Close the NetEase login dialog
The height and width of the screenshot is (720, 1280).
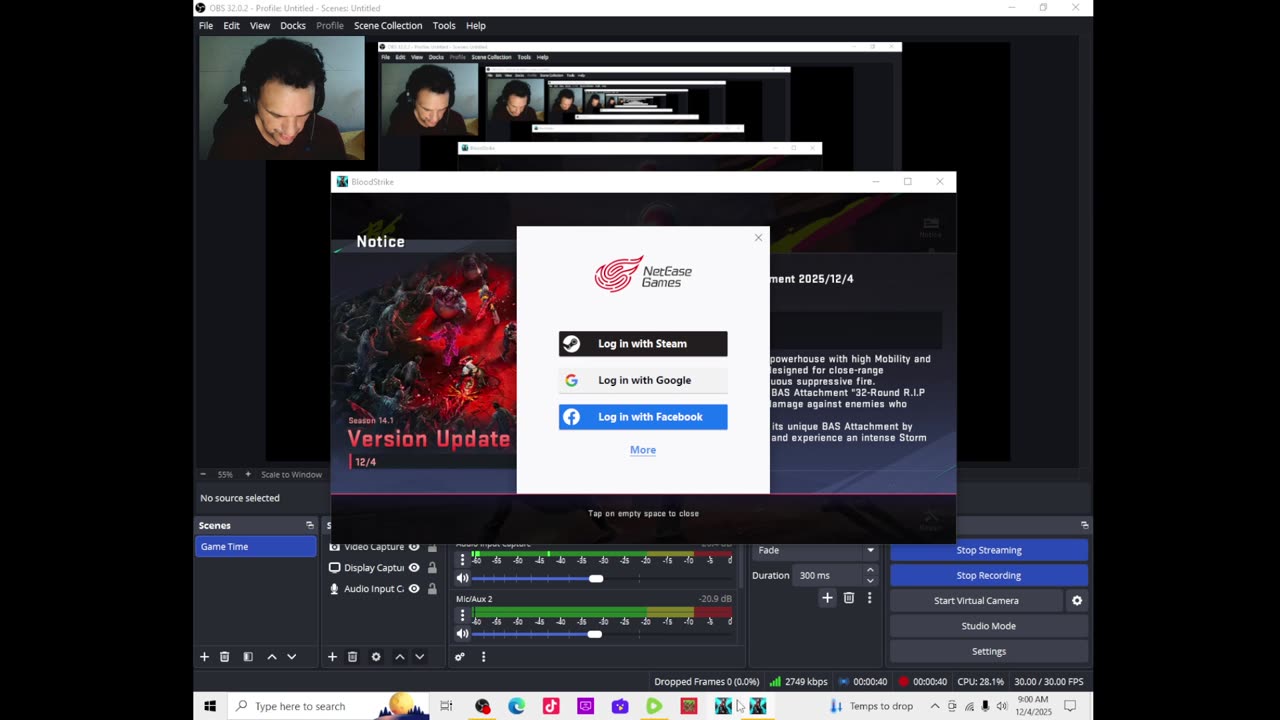(x=758, y=238)
